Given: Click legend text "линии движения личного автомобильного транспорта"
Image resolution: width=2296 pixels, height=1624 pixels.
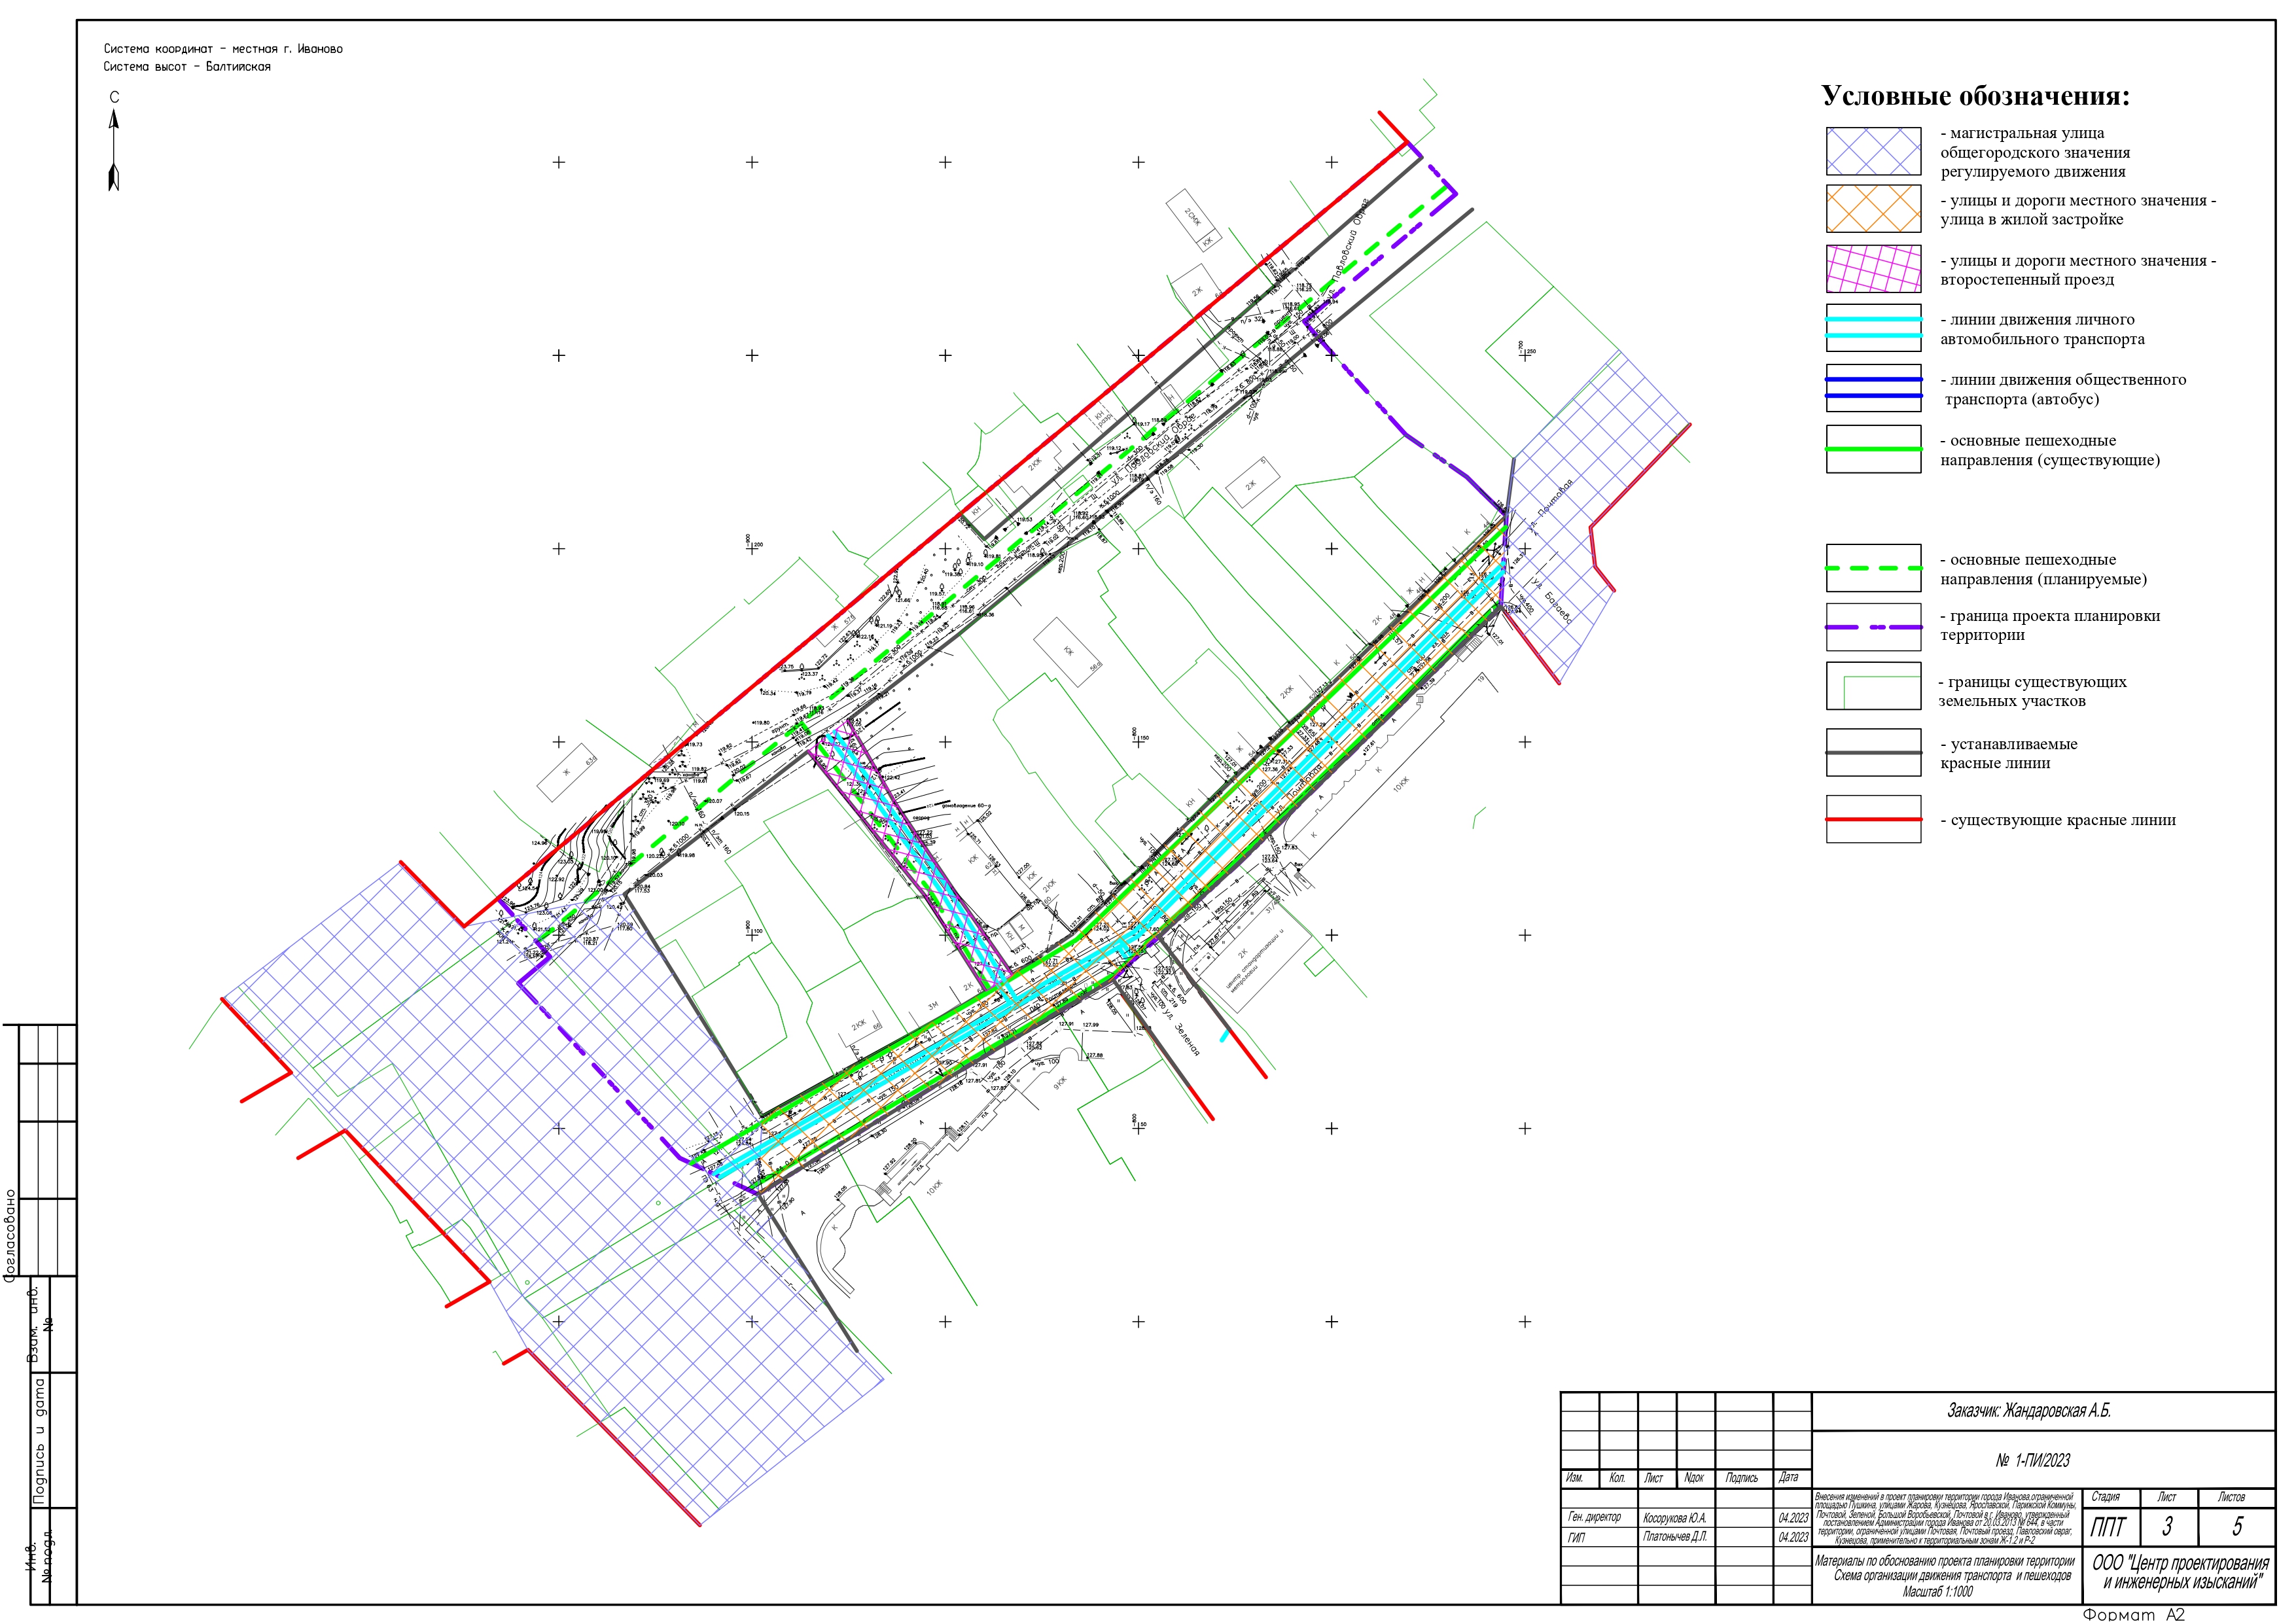Looking at the screenshot, I should [2042, 329].
